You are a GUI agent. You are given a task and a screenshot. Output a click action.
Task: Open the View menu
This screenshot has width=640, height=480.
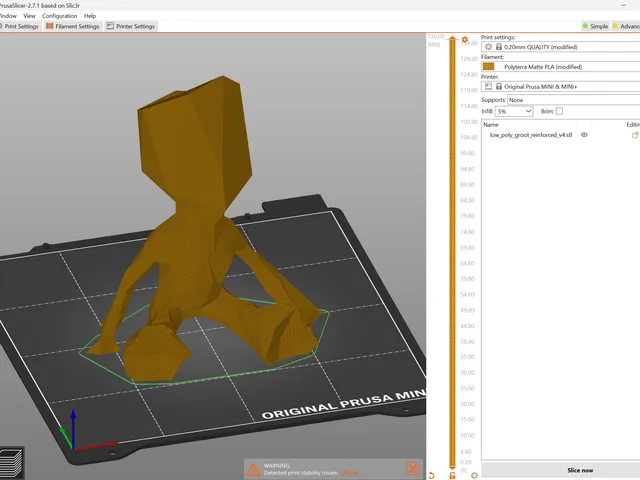point(29,16)
